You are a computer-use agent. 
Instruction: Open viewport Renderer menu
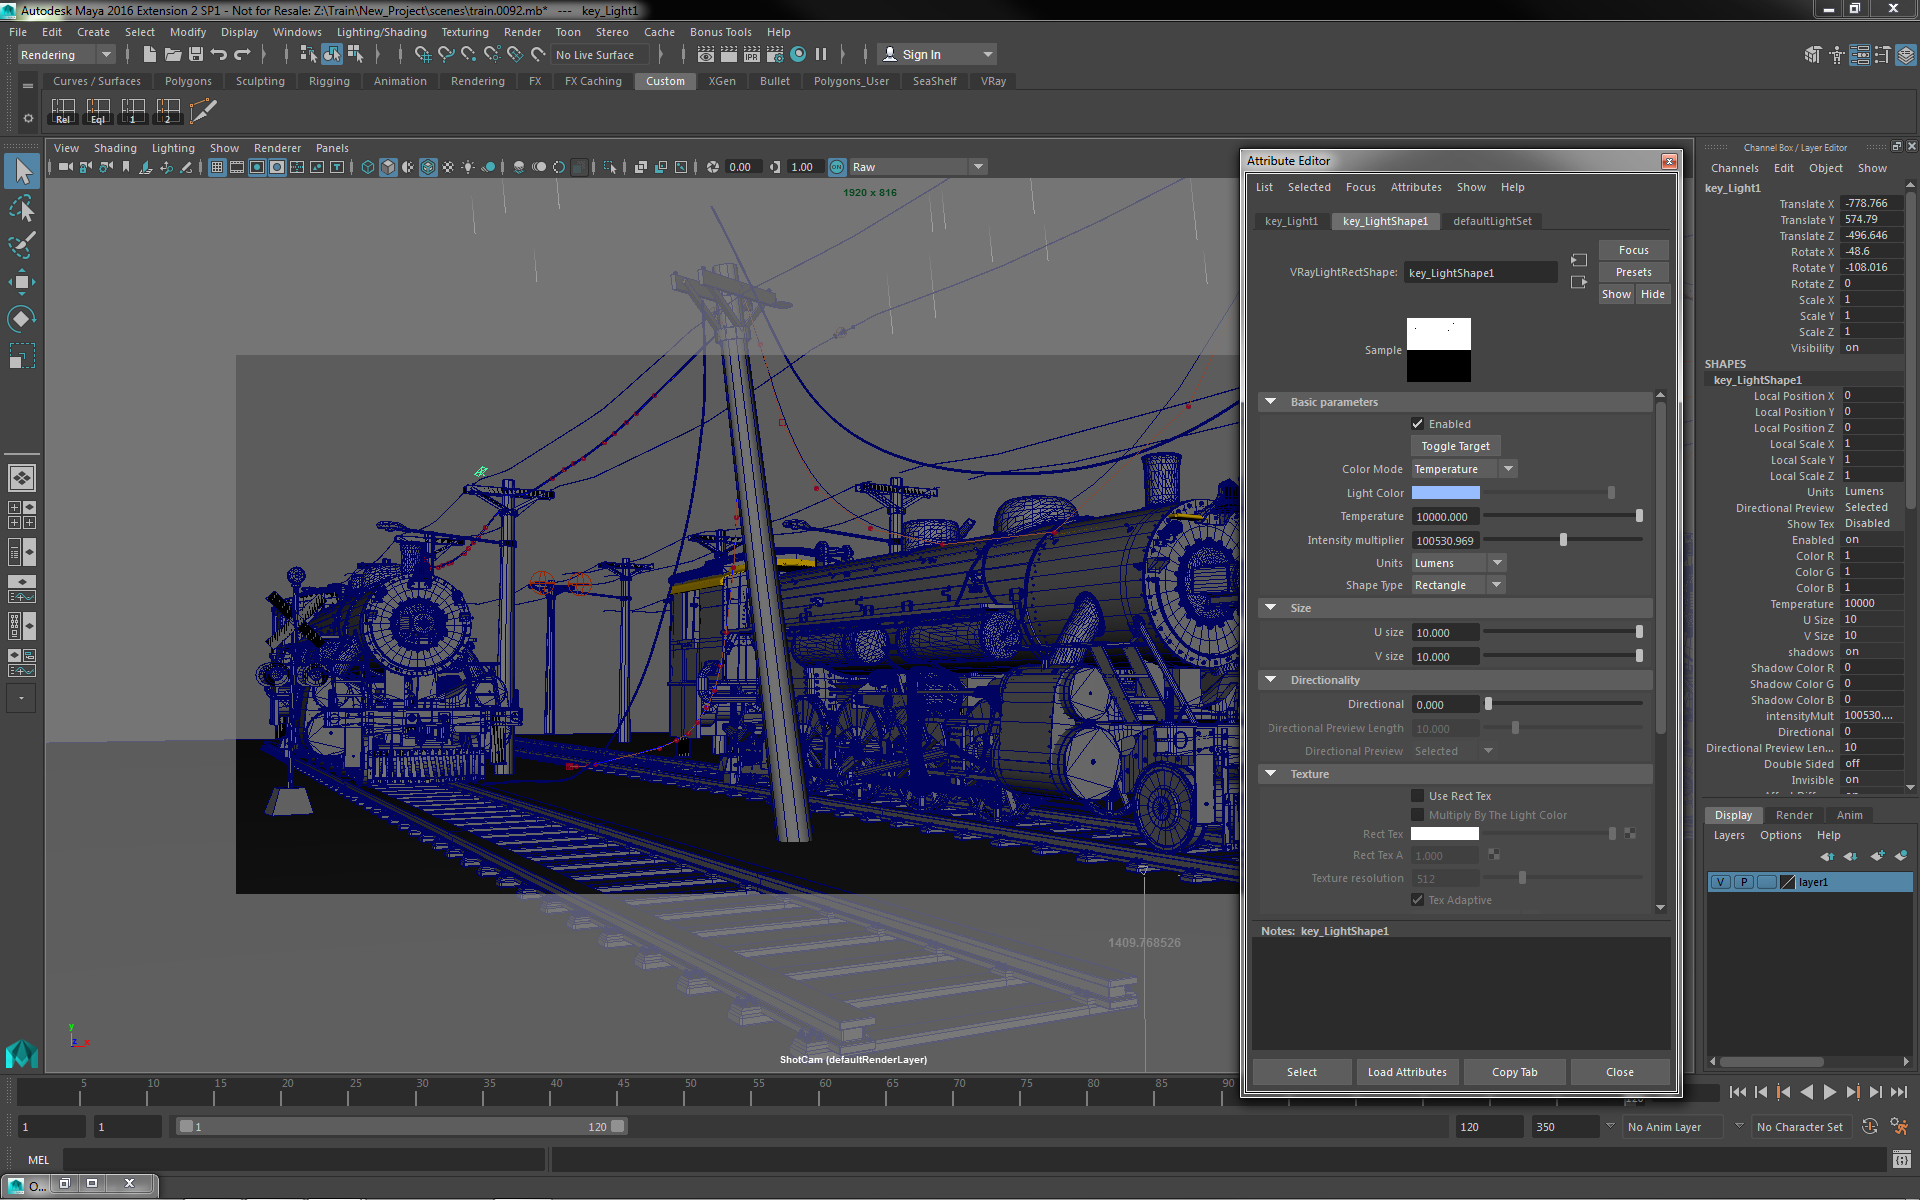(x=277, y=148)
